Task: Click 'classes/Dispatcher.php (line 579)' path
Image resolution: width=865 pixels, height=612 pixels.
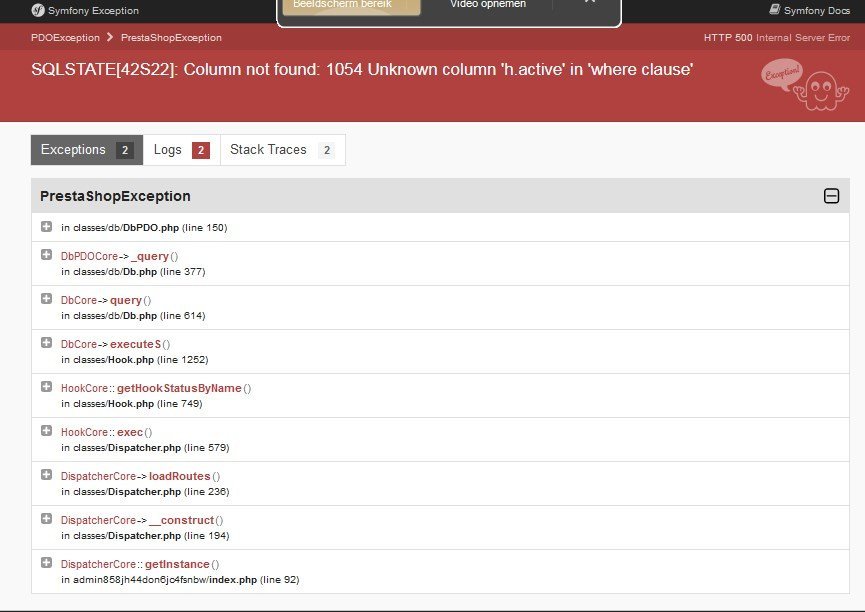Action: (151, 448)
